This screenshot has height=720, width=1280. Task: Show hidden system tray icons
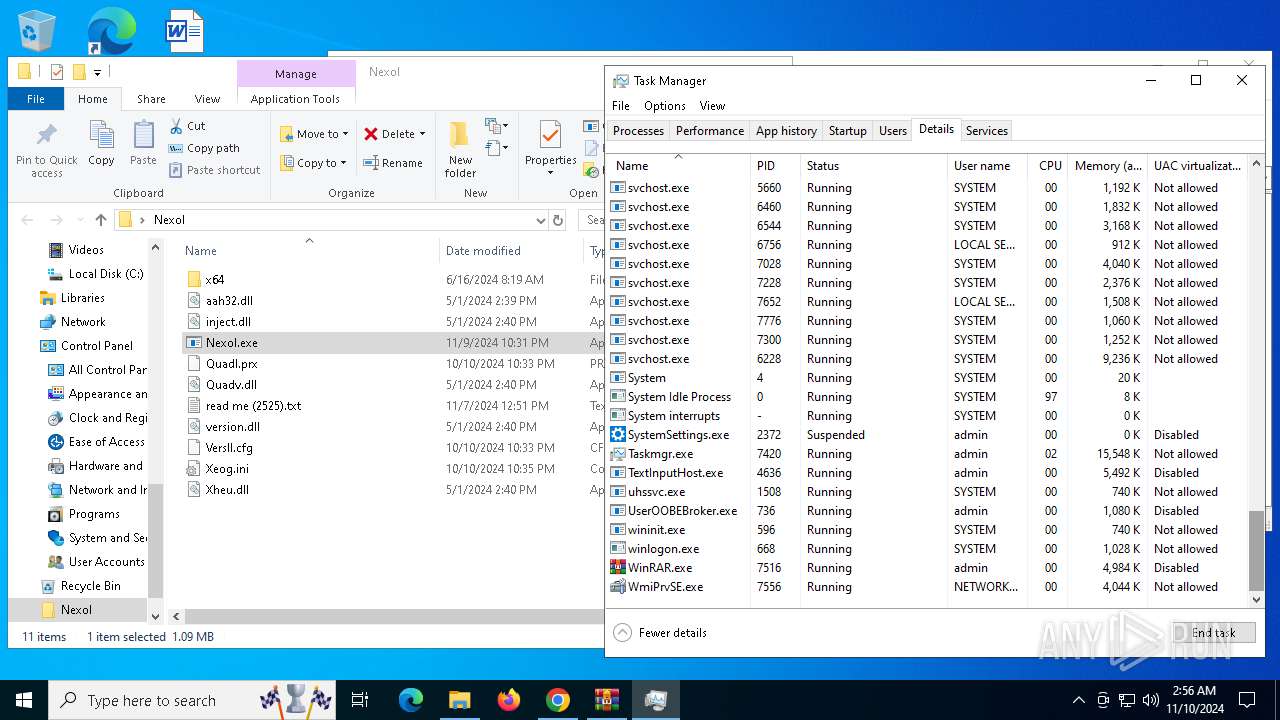[x=1078, y=700]
